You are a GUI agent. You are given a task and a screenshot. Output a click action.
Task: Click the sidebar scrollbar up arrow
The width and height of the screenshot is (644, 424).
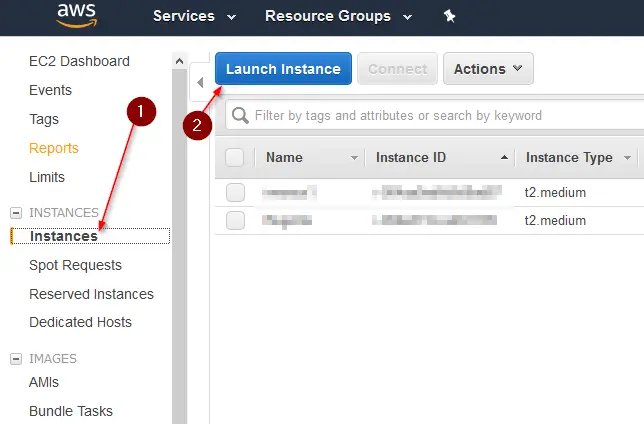(x=179, y=61)
